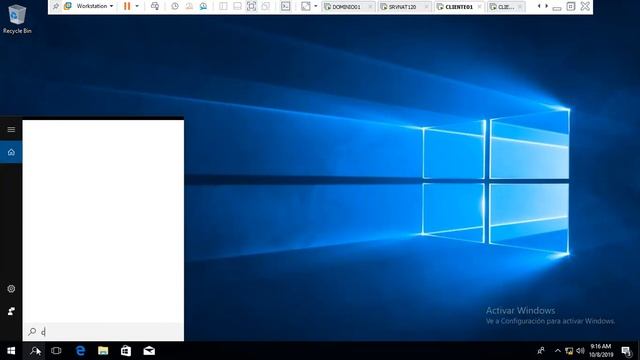
Task: Open power options dropdown arrow next to pause
Action: pos(137,6)
